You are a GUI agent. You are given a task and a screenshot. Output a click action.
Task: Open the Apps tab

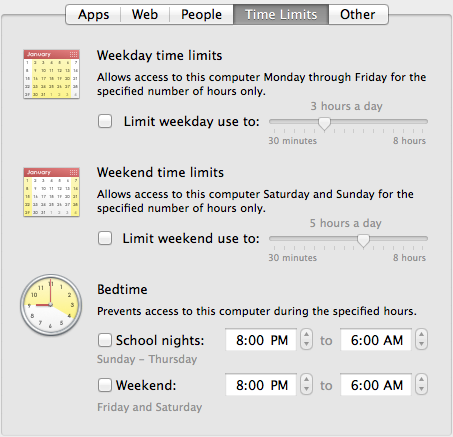(93, 14)
